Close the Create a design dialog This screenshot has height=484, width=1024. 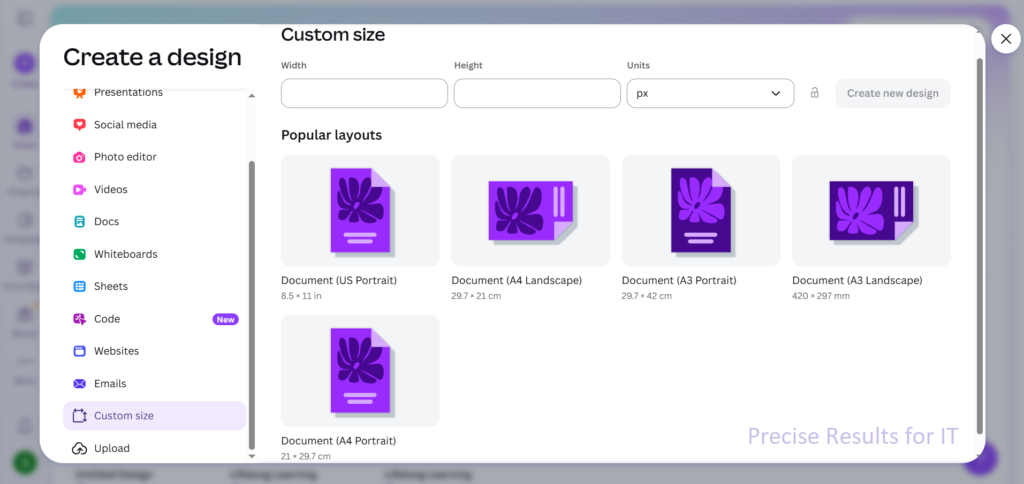1006,39
